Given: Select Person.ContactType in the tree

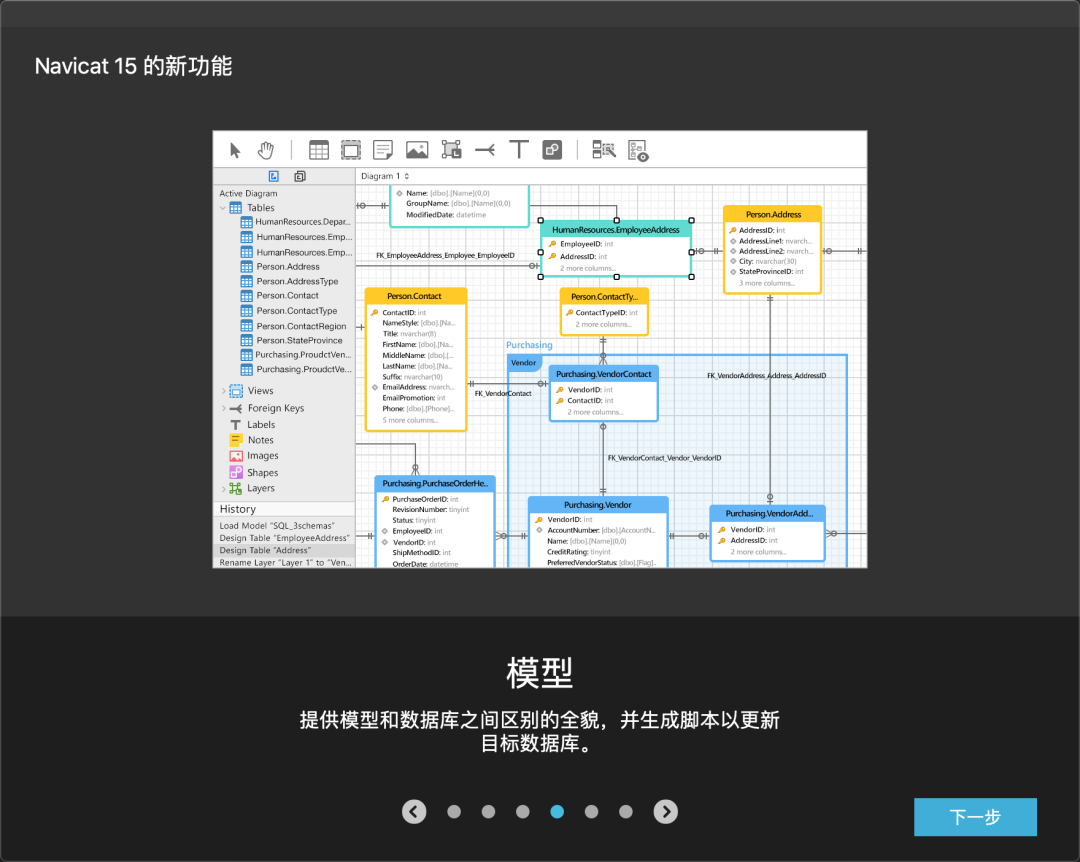Looking at the screenshot, I should point(296,311).
